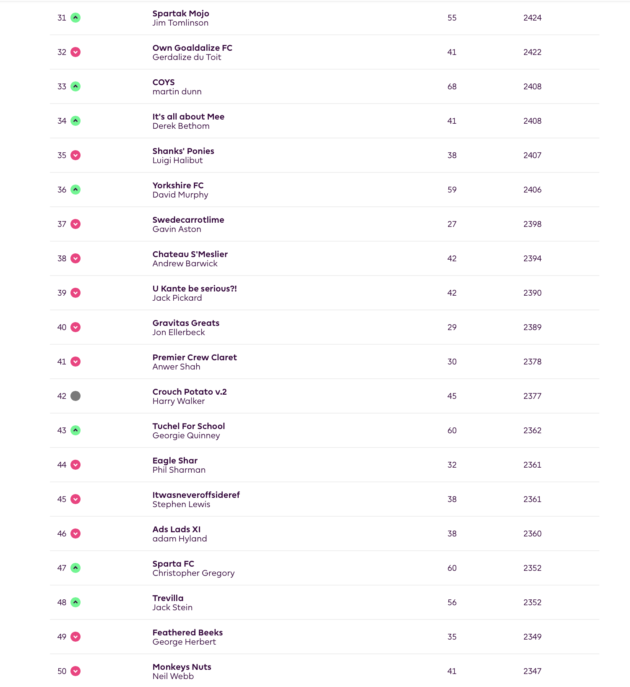Click the green up arrow beside rank 36
Image resolution: width=630 pixels, height=687 pixels.
click(75, 190)
